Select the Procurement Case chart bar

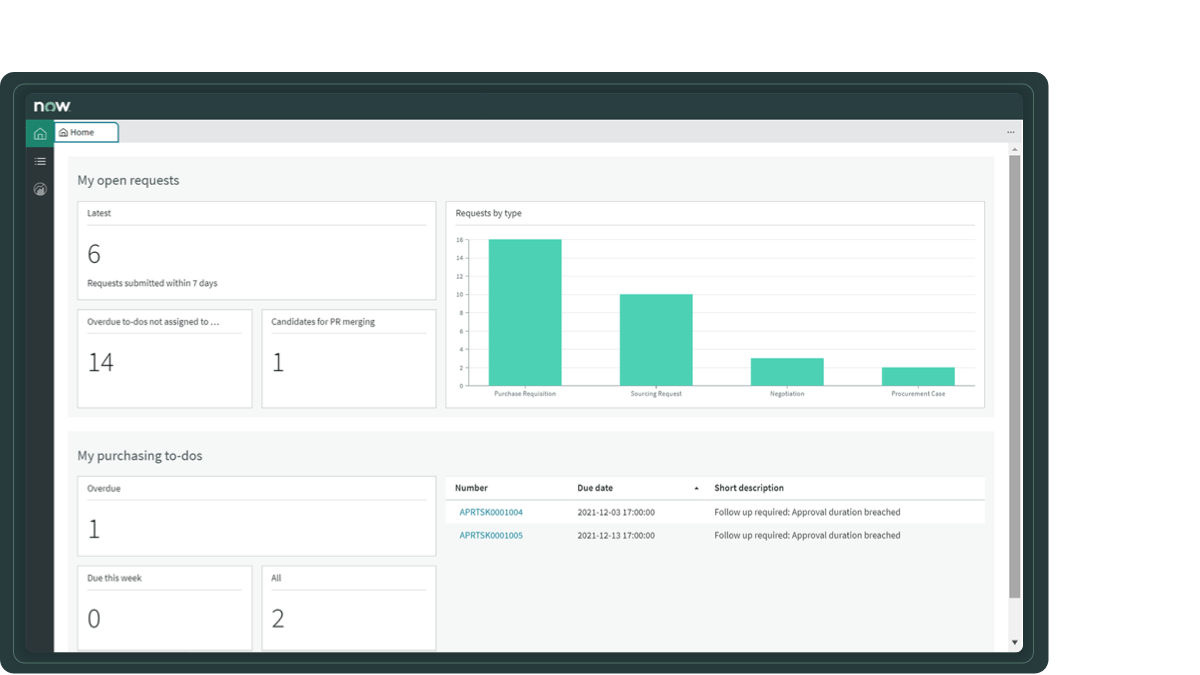[918, 376]
